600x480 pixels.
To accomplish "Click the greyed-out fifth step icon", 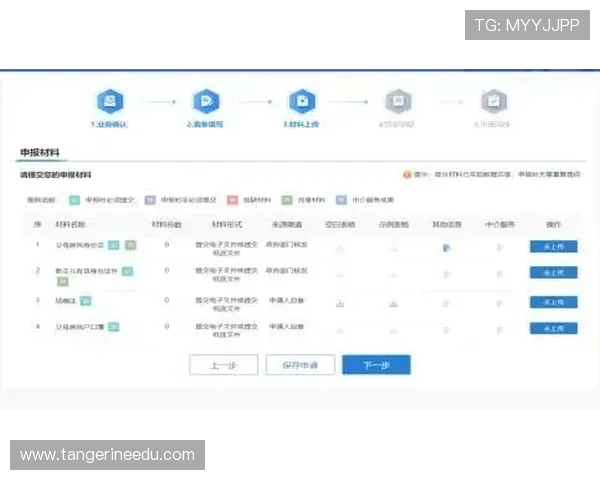I will click(x=491, y=101).
